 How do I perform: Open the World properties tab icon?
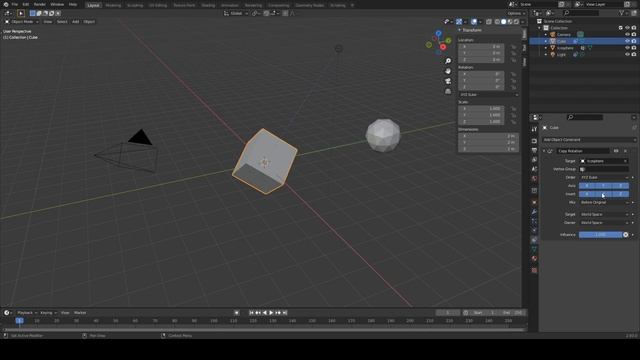coord(534,178)
